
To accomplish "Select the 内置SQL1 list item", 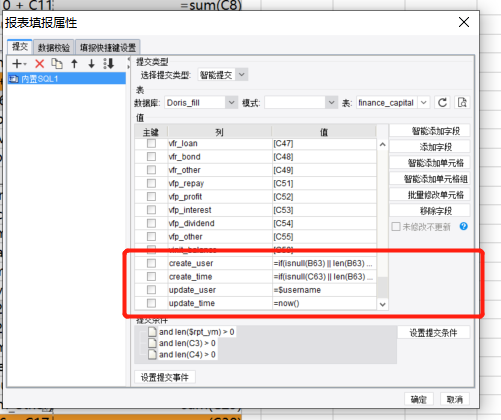I will 67,79.
